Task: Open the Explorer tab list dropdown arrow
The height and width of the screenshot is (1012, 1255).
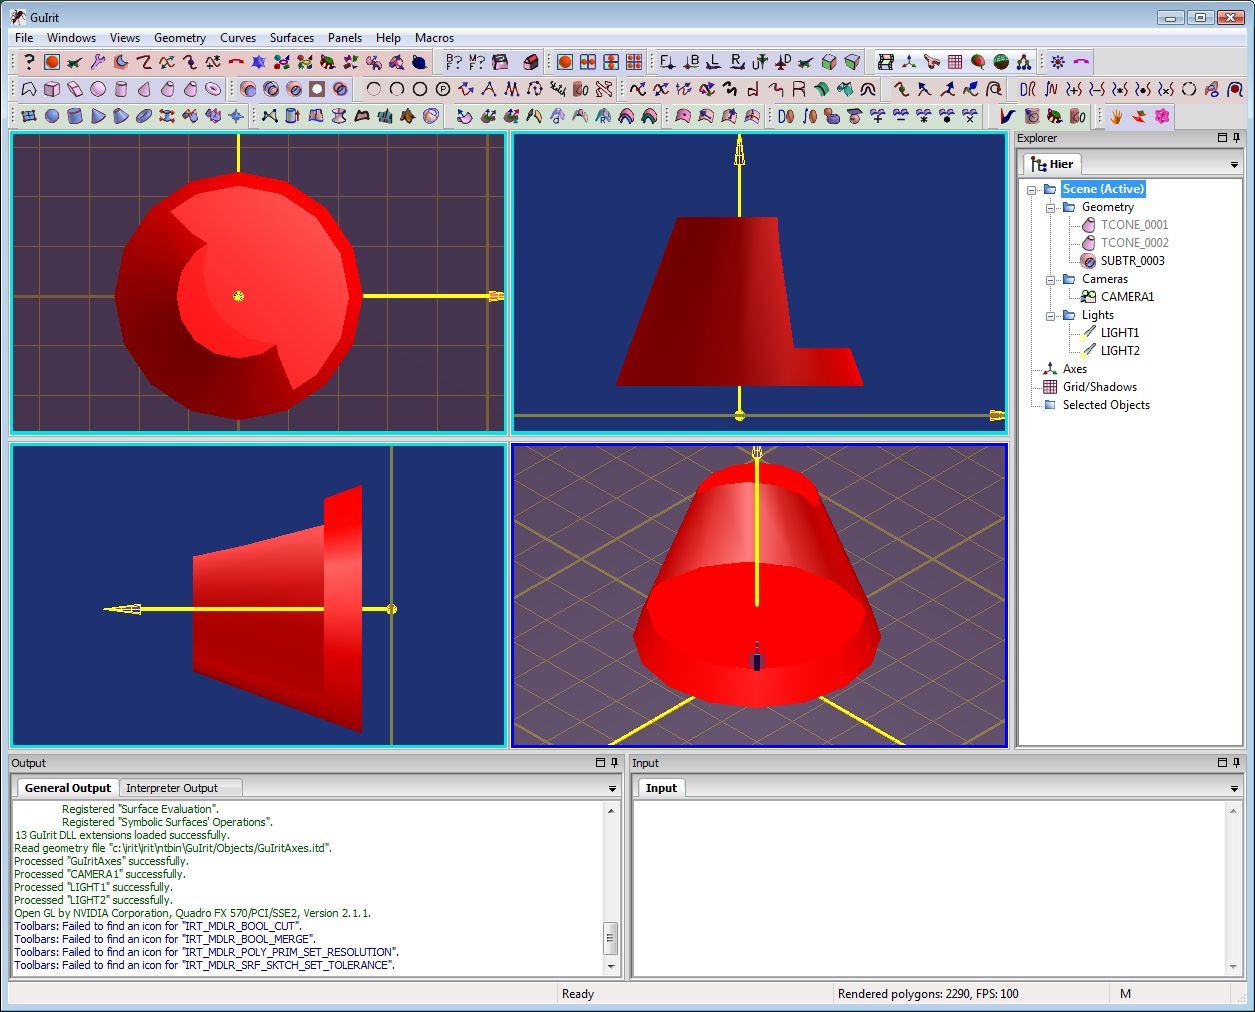Action: [x=1234, y=165]
